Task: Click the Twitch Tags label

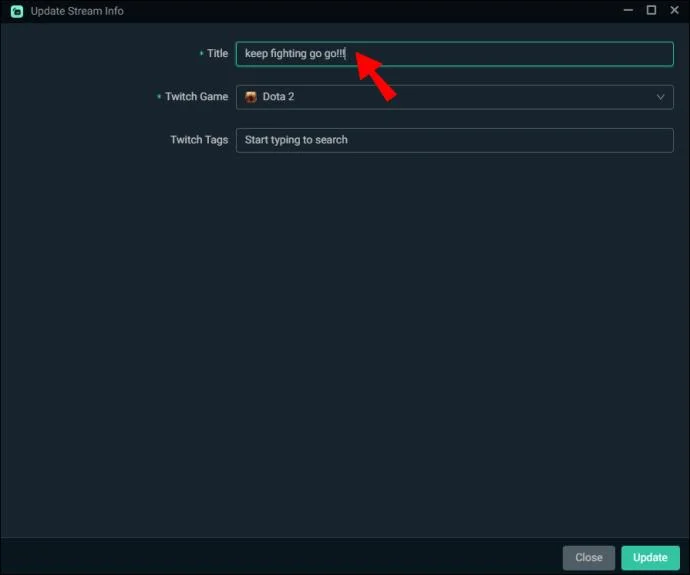Action: pyautogui.click(x=199, y=140)
